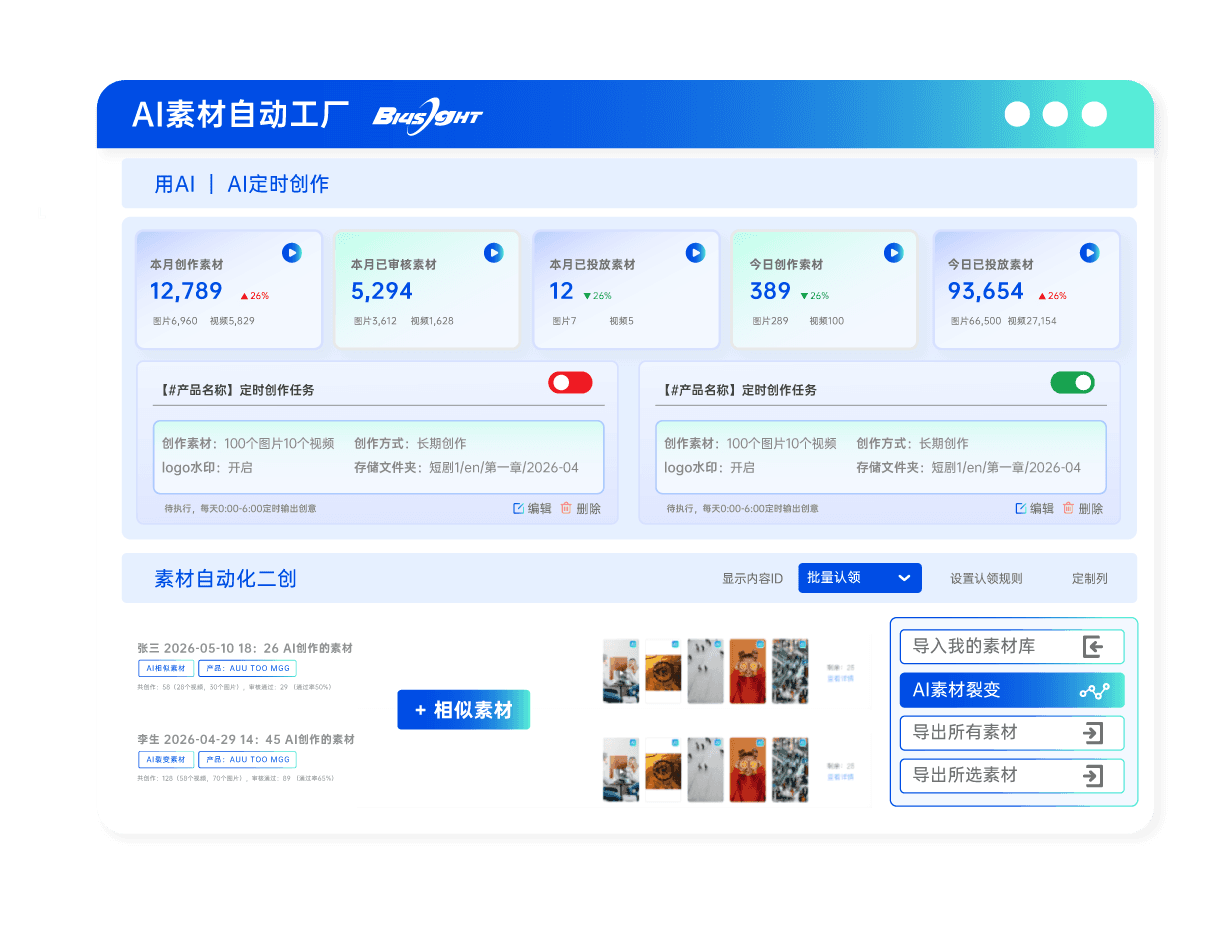The height and width of the screenshot is (933, 1224).
Task: Open orange circle thumbnail in 李生 row
Action: tap(663, 769)
